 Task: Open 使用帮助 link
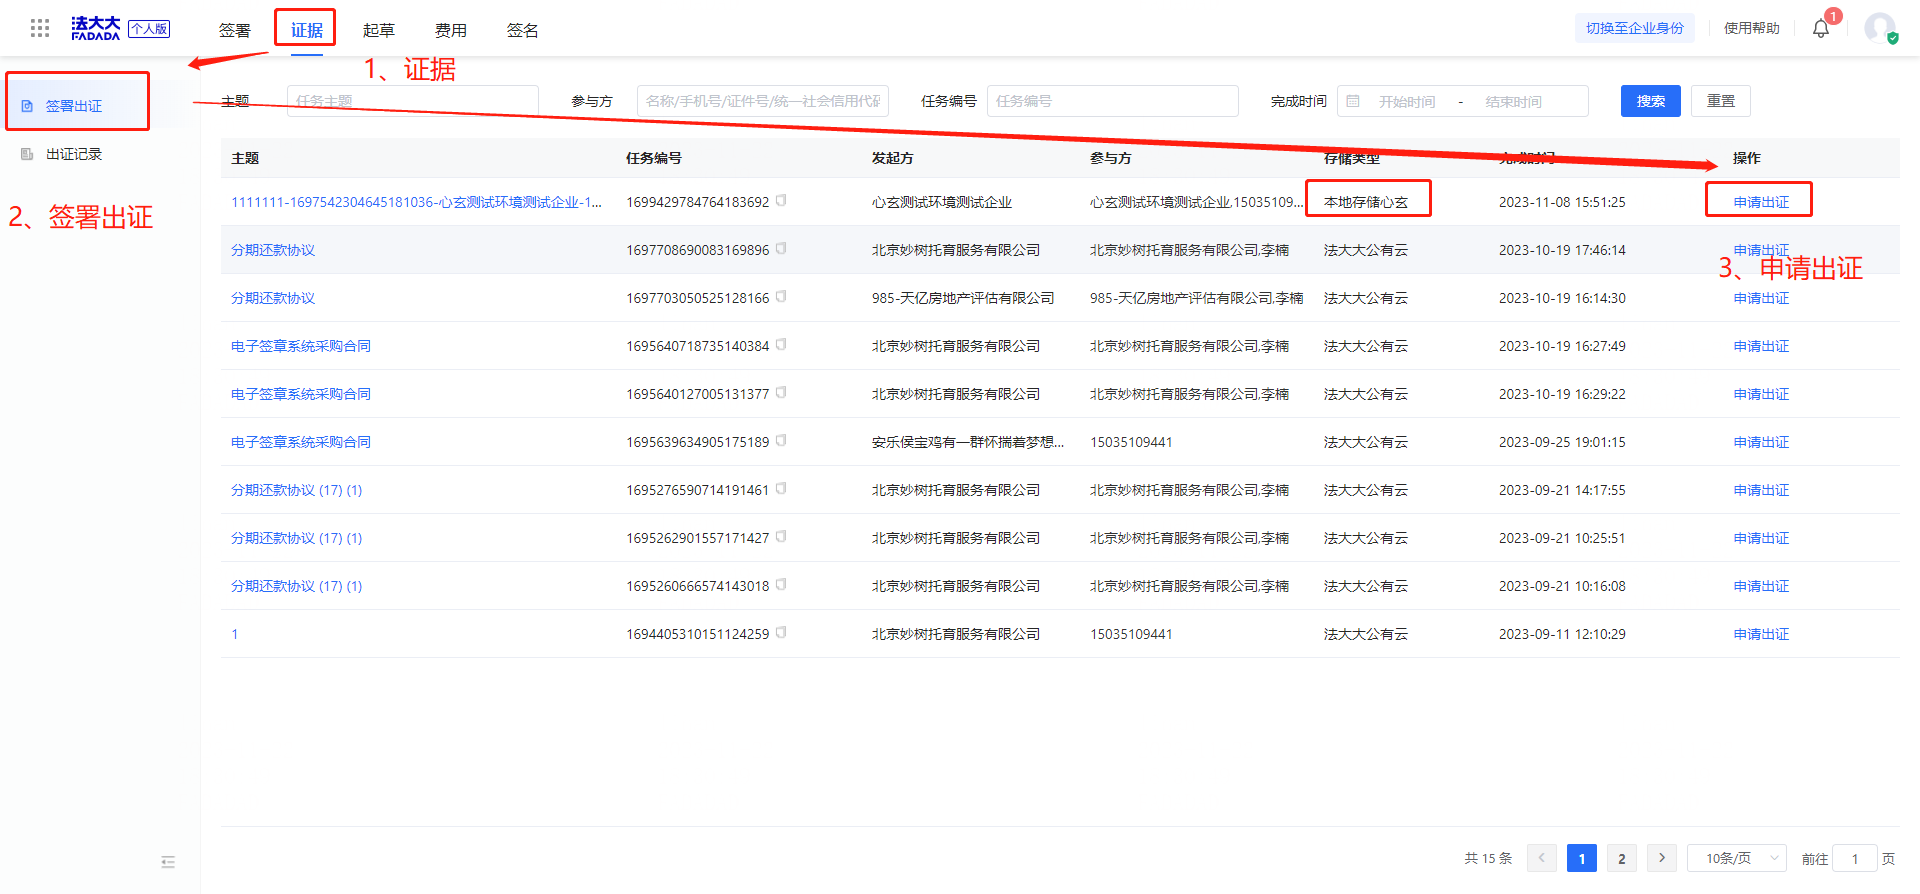(1752, 28)
